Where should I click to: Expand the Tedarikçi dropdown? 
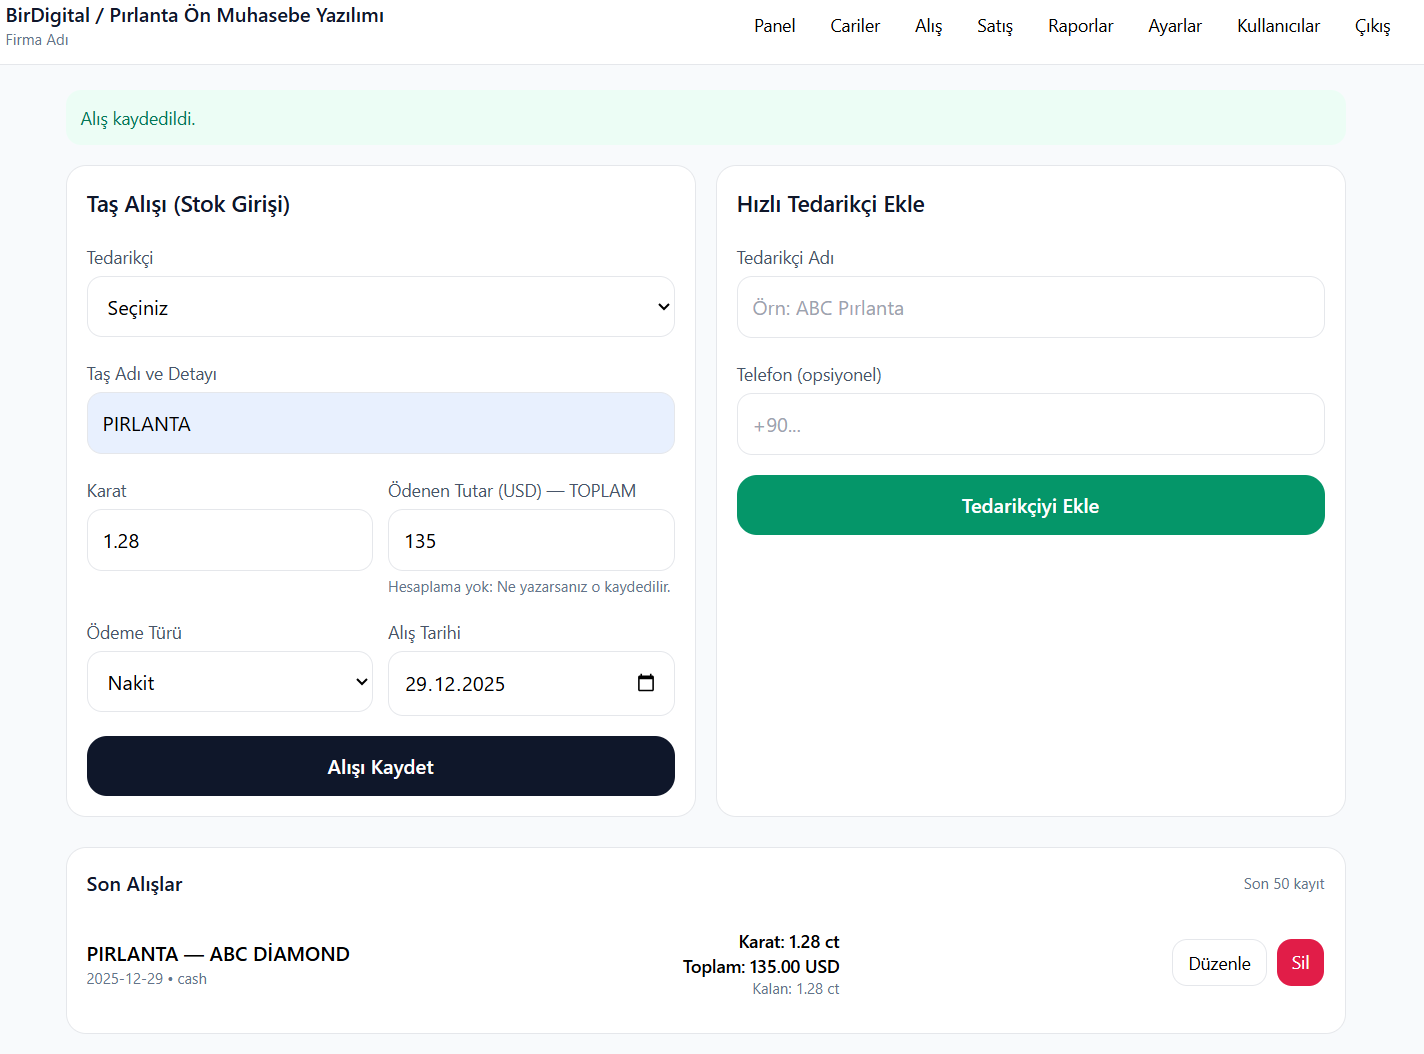(380, 307)
